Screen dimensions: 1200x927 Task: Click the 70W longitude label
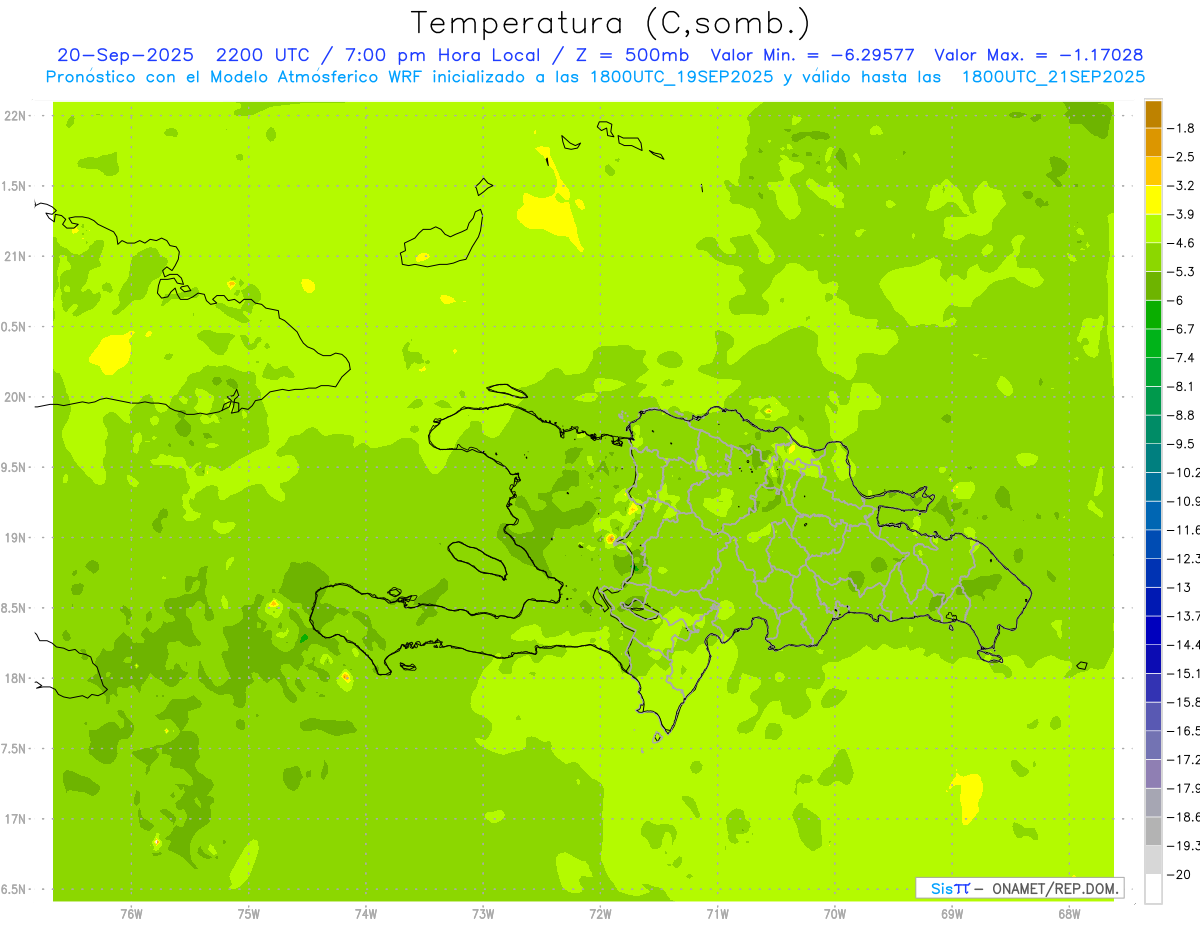tap(835, 914)
